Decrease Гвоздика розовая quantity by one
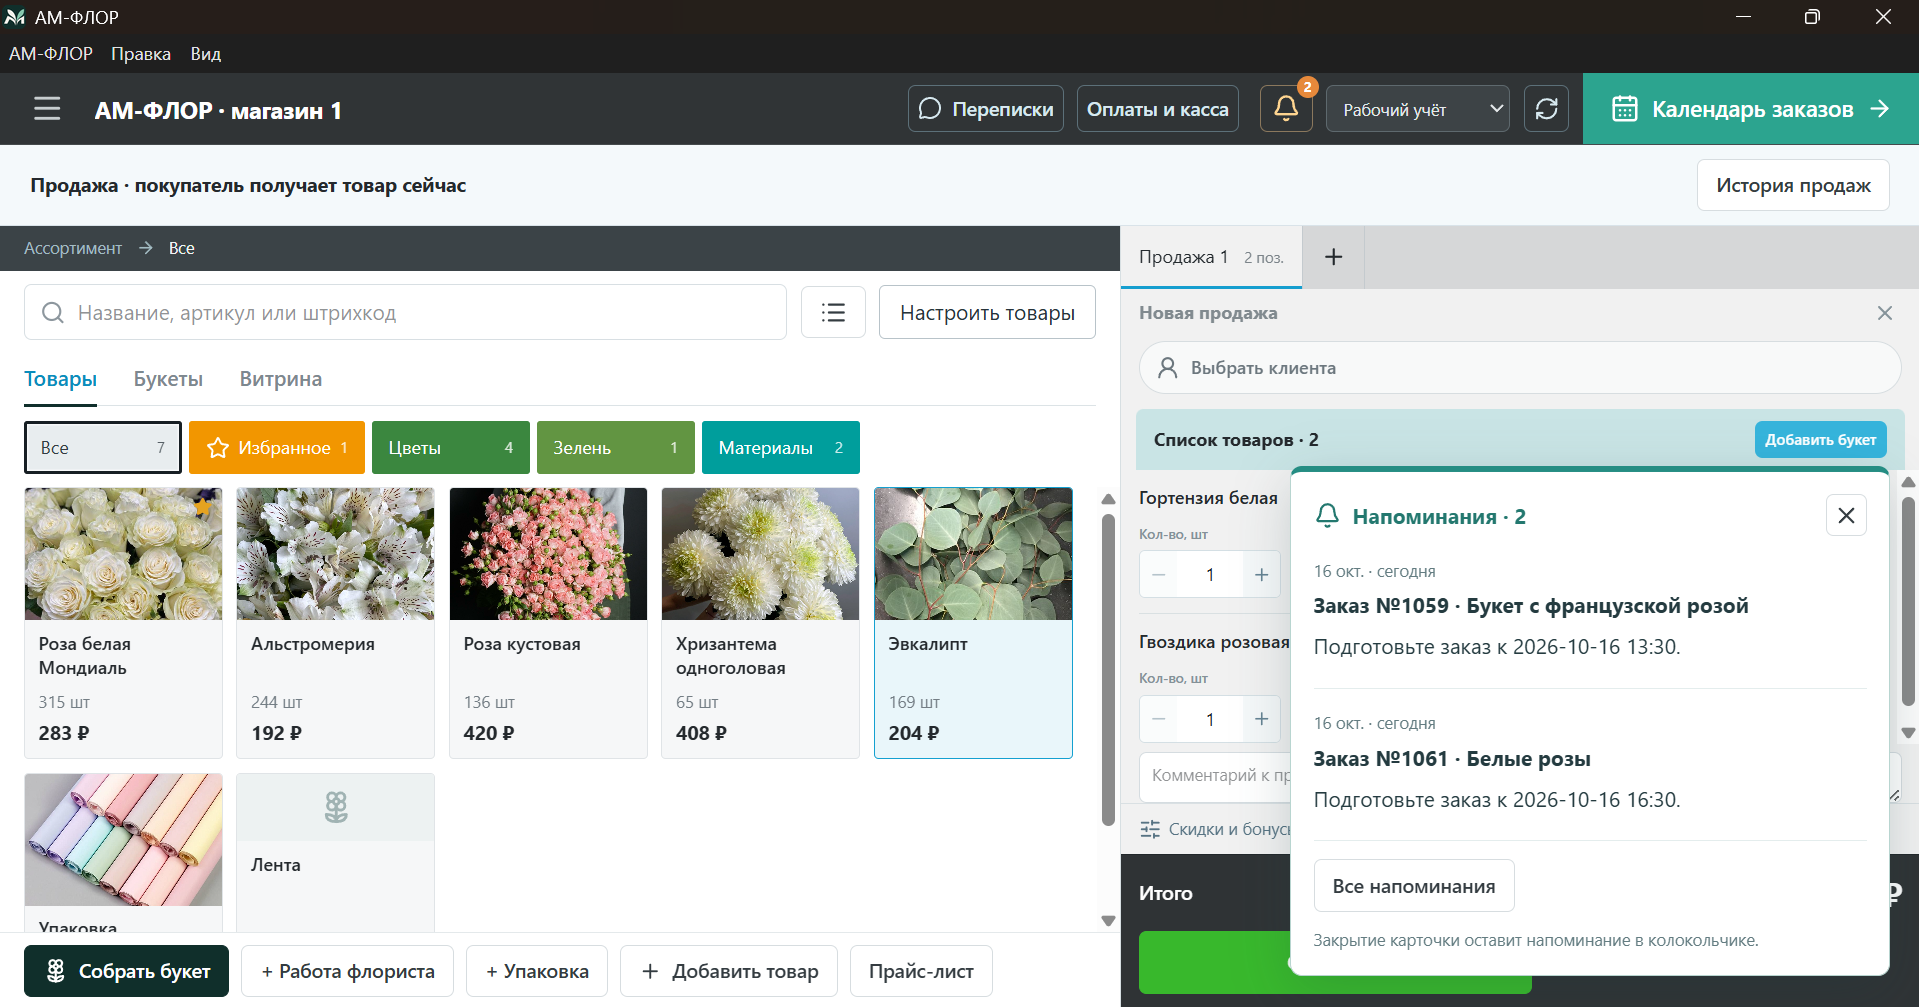This screenshot has width=1919, height=1007. click(x=1159, y=719)
